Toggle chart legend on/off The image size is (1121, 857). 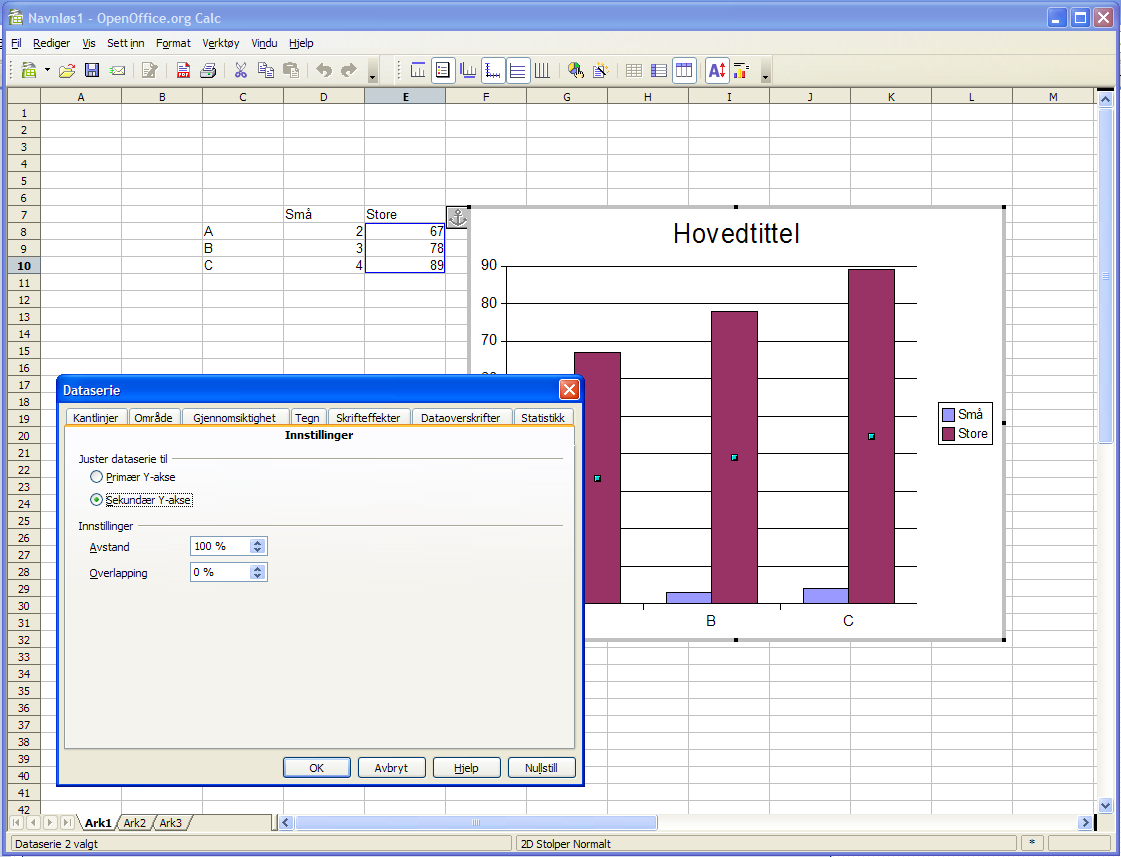[443, 70]
